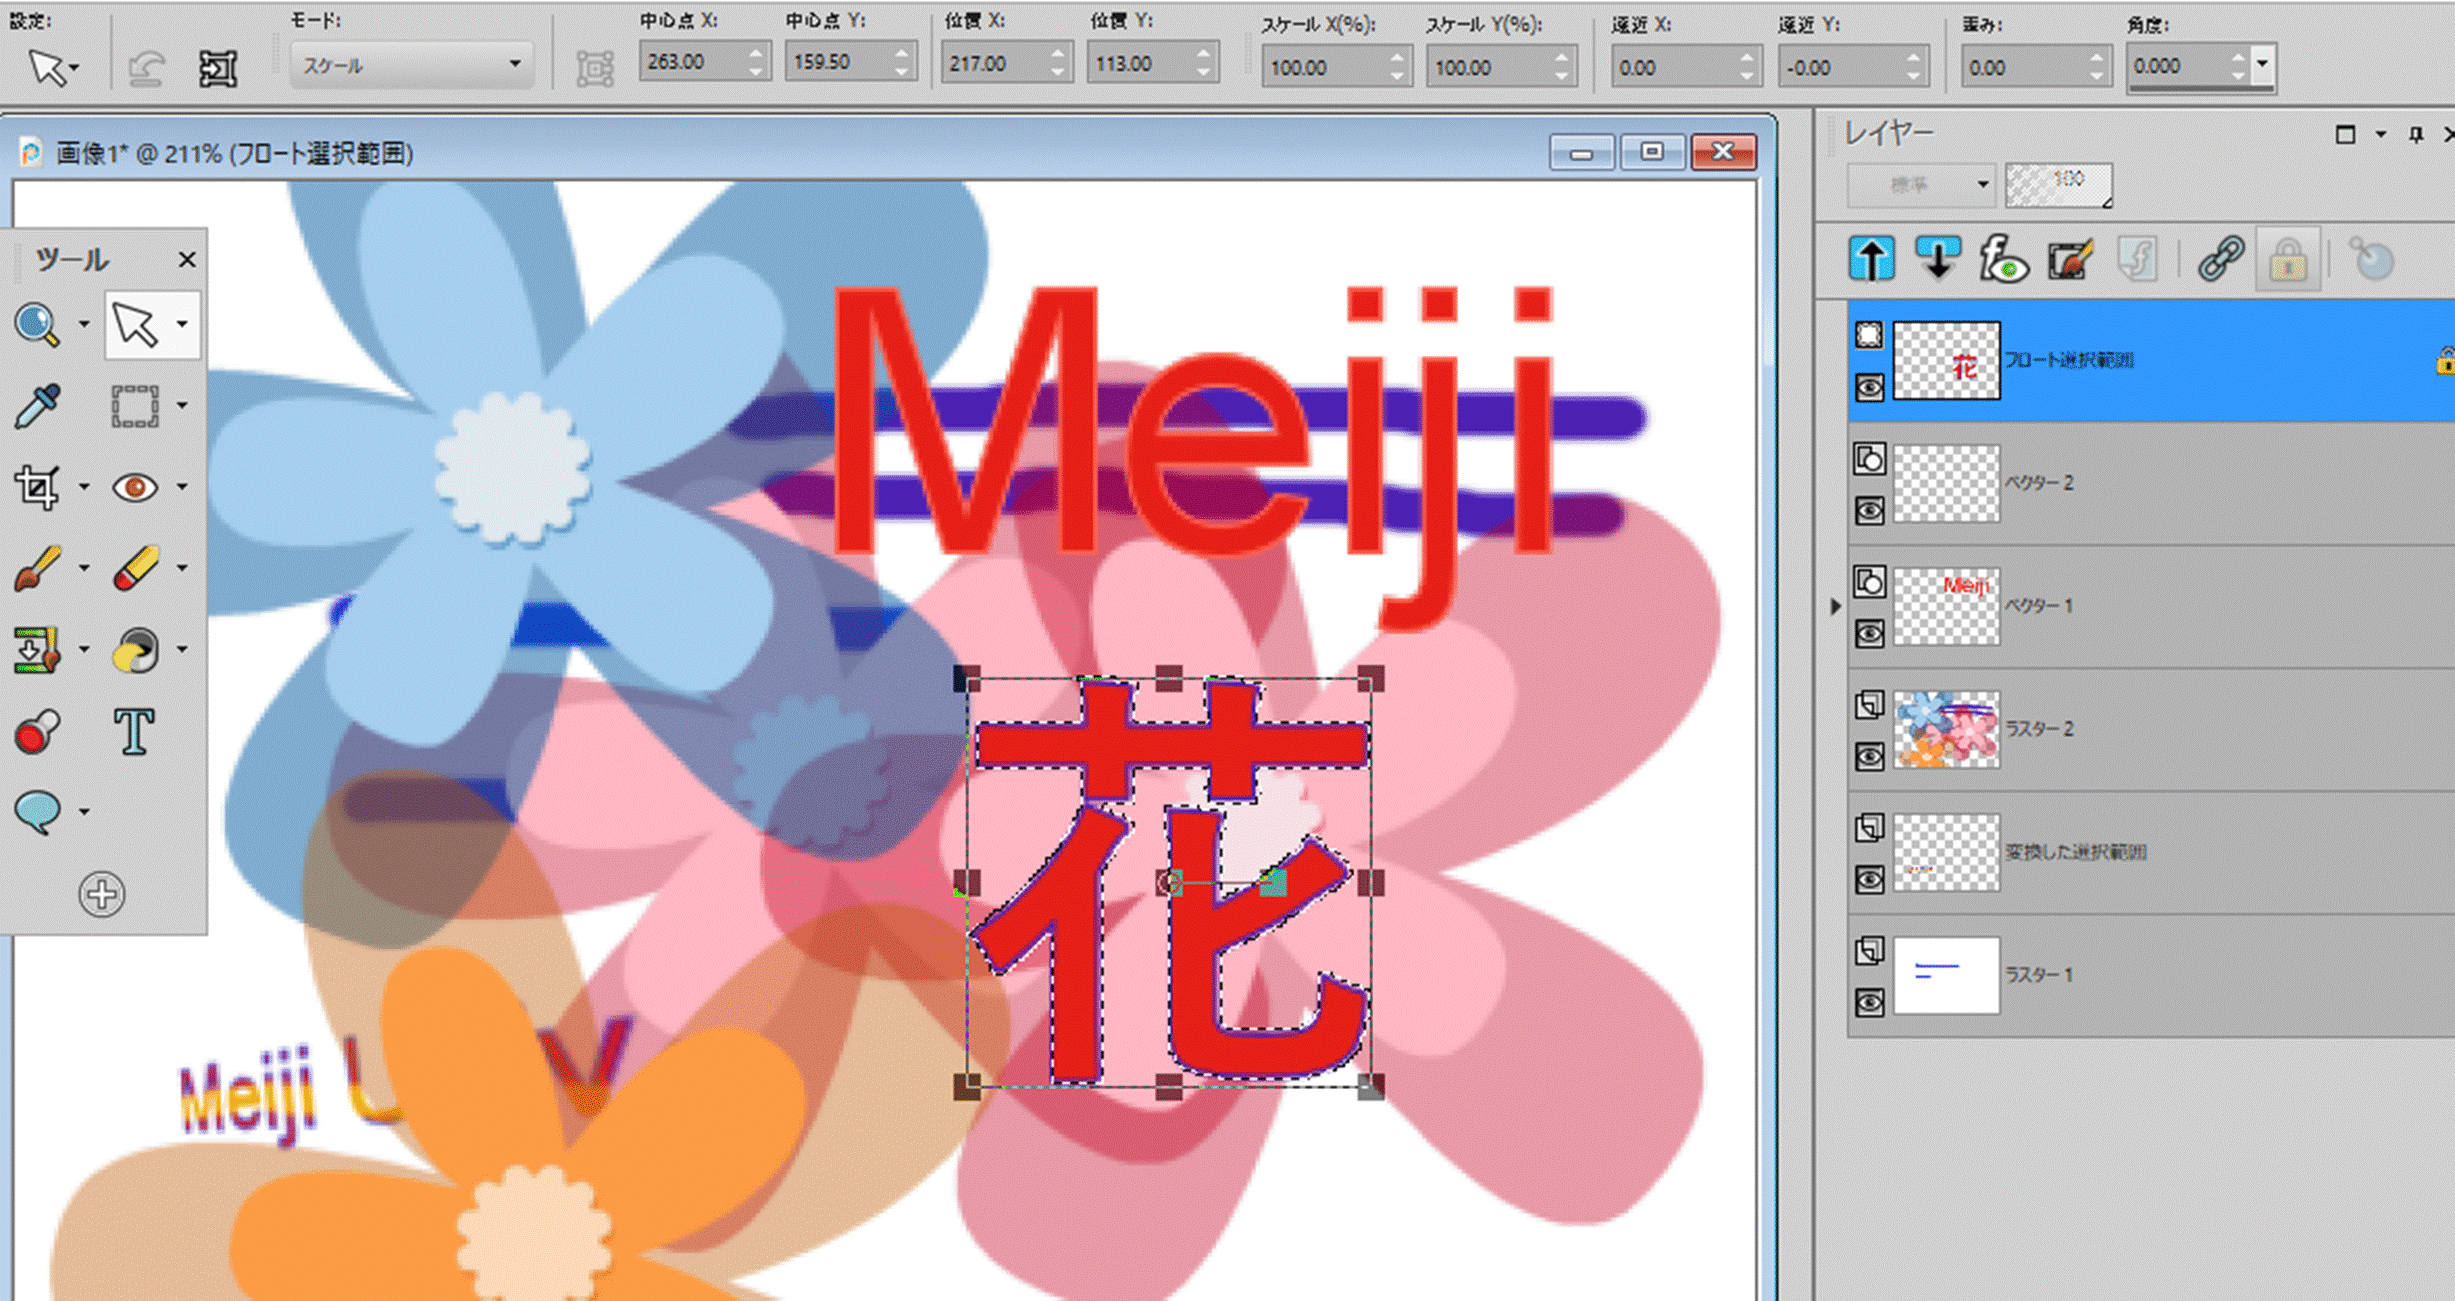Increase the スケール X(%) stepper
The width and height of the screenshot is (2455, 1301).
click(1397, 58)
